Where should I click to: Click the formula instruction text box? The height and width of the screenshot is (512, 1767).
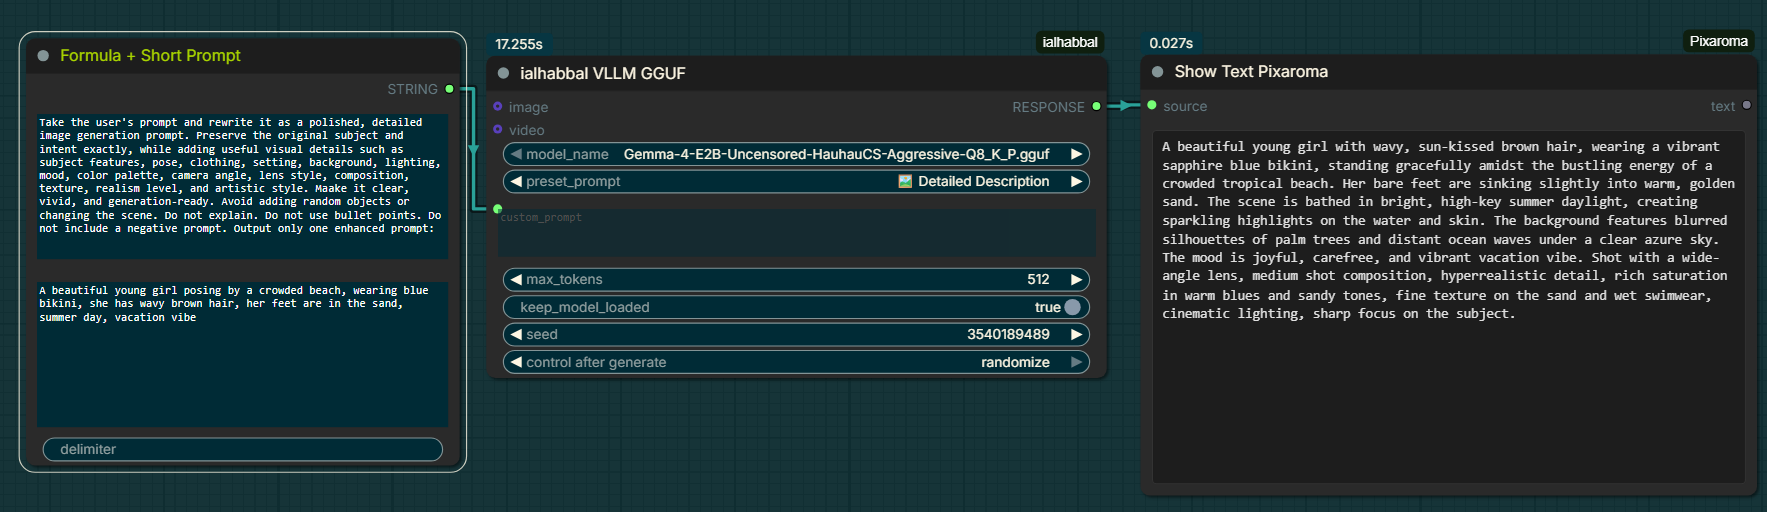pyautogui.click(x=243, y=188)
